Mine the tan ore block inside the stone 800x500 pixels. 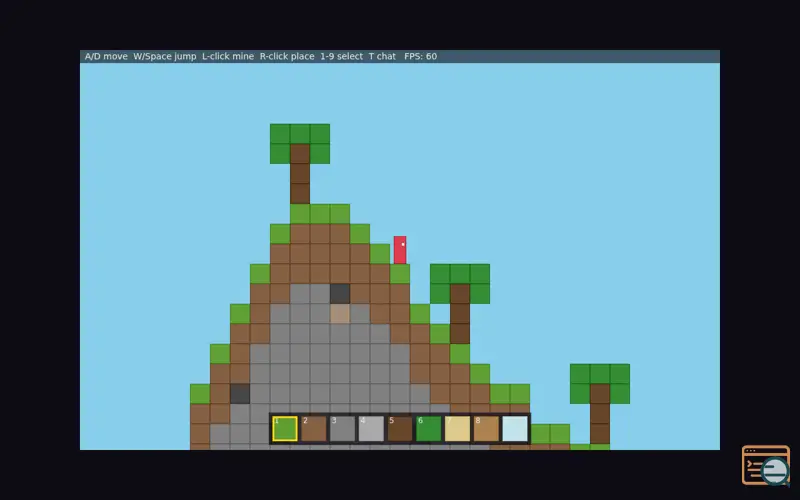[340, 314]
